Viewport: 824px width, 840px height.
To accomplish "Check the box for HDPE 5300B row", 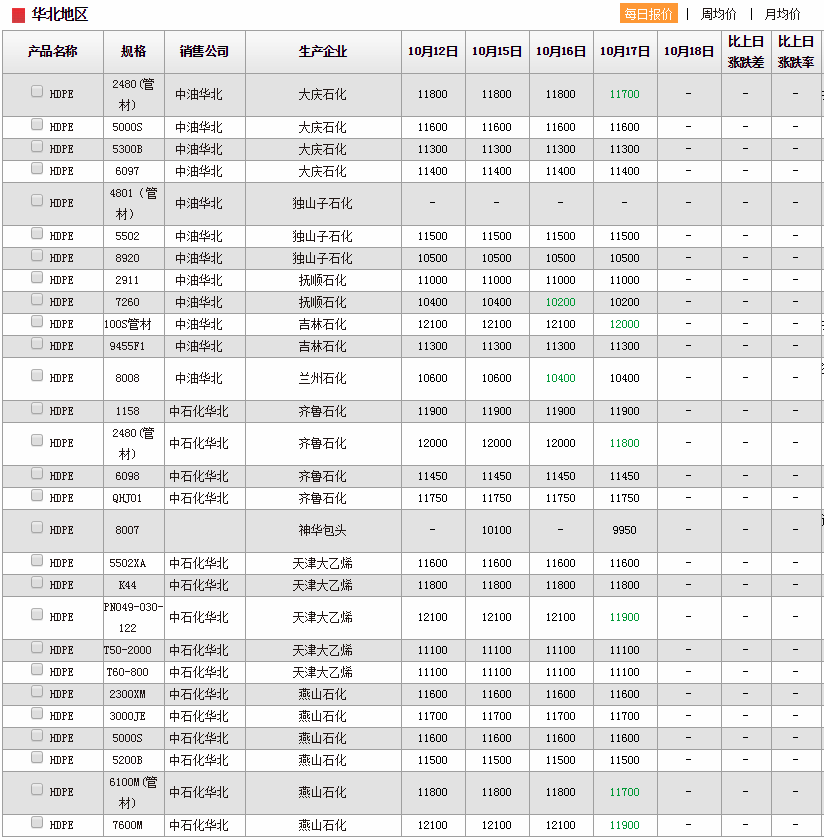I will (36, 146).
